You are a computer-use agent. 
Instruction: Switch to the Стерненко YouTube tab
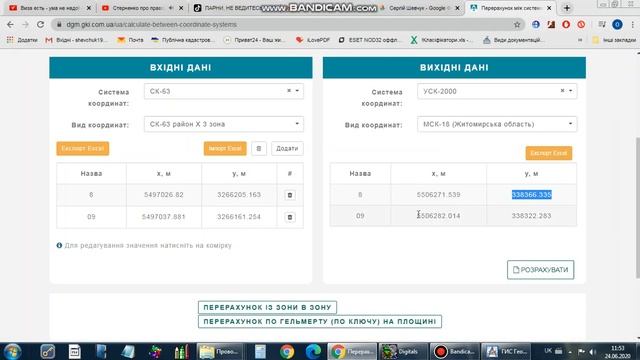137,8
